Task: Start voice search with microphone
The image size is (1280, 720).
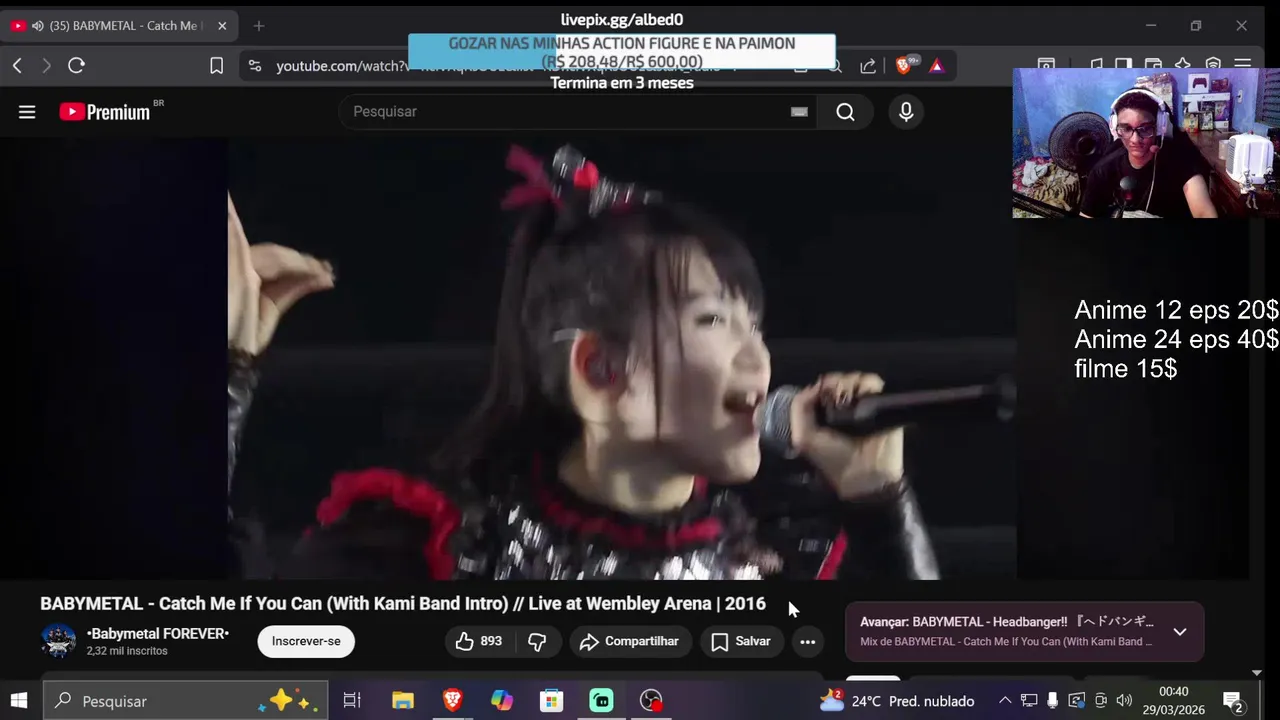Action: (906, 112)
